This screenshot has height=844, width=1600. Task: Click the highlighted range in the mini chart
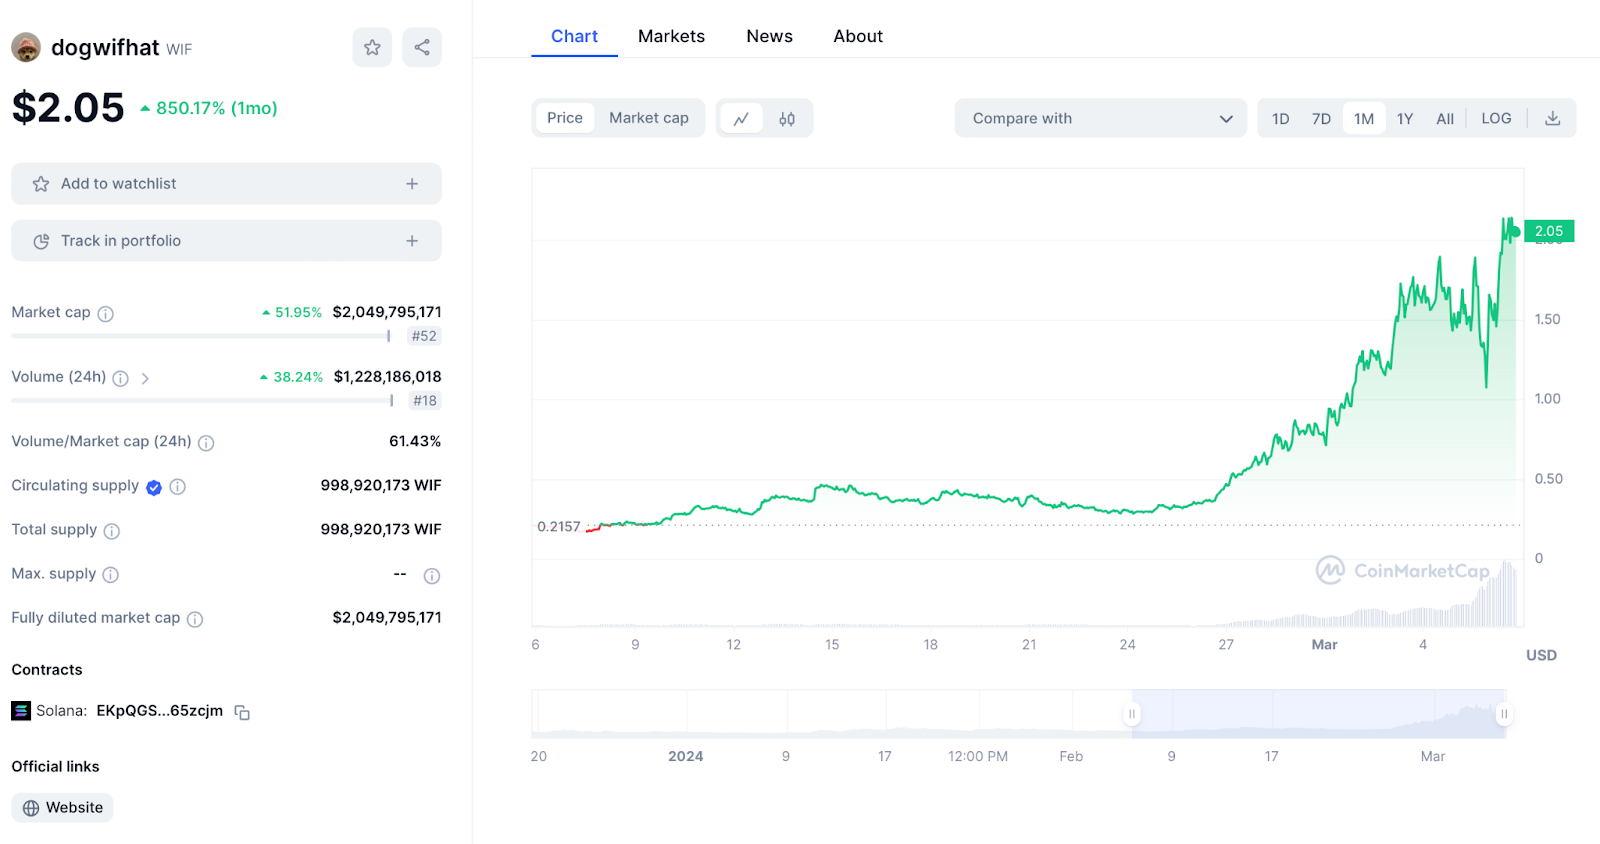(1318, 714)
